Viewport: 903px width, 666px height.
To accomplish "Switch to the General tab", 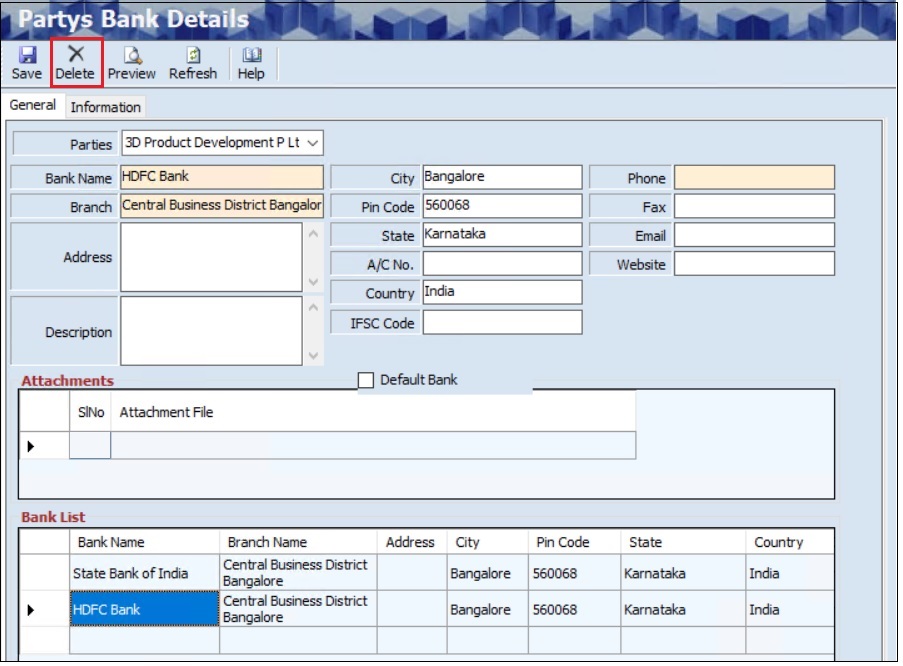I will pos(33,105).
